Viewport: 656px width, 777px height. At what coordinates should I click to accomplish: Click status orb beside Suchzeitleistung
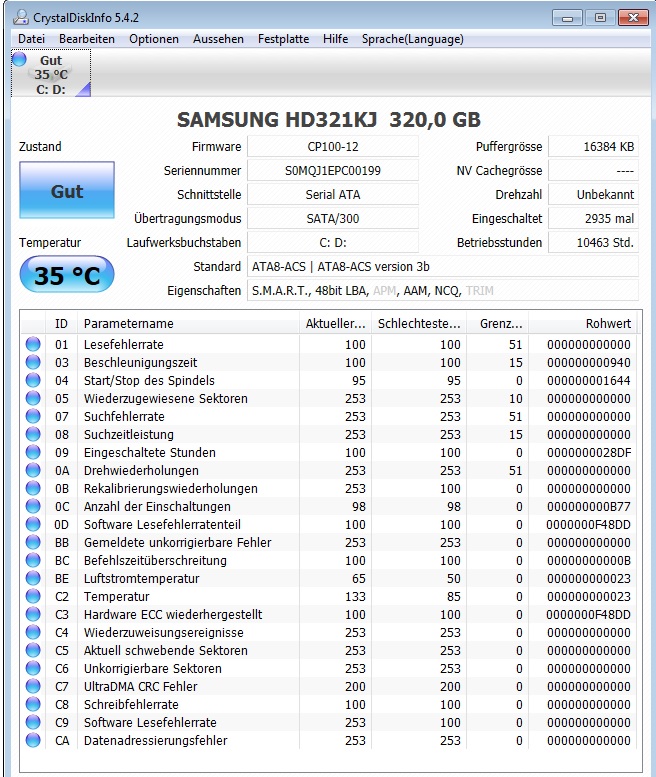[x=33, y=434]
